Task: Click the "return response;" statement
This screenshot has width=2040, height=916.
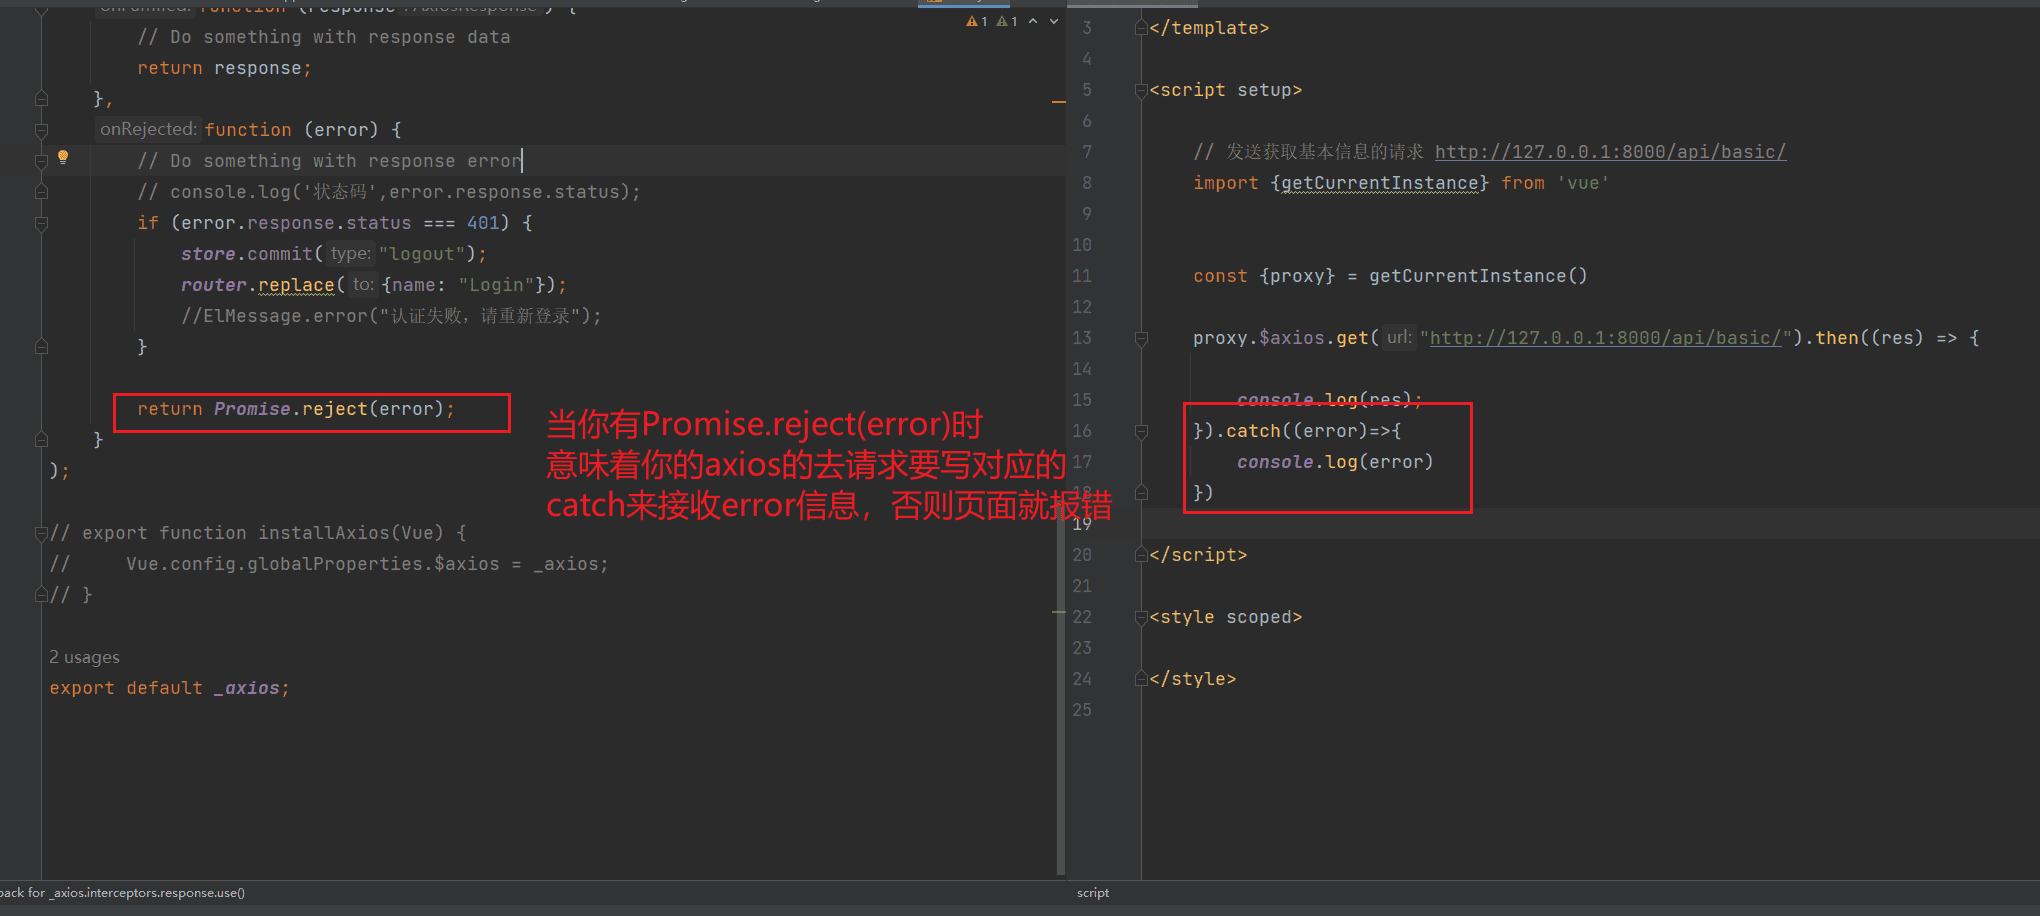Action: pos(225,68)
